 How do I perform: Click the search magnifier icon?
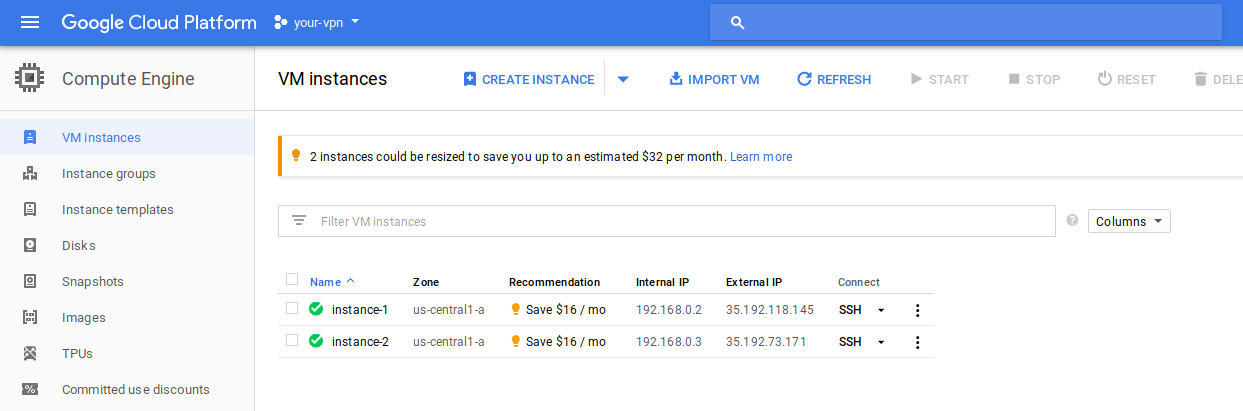[738, 23]
